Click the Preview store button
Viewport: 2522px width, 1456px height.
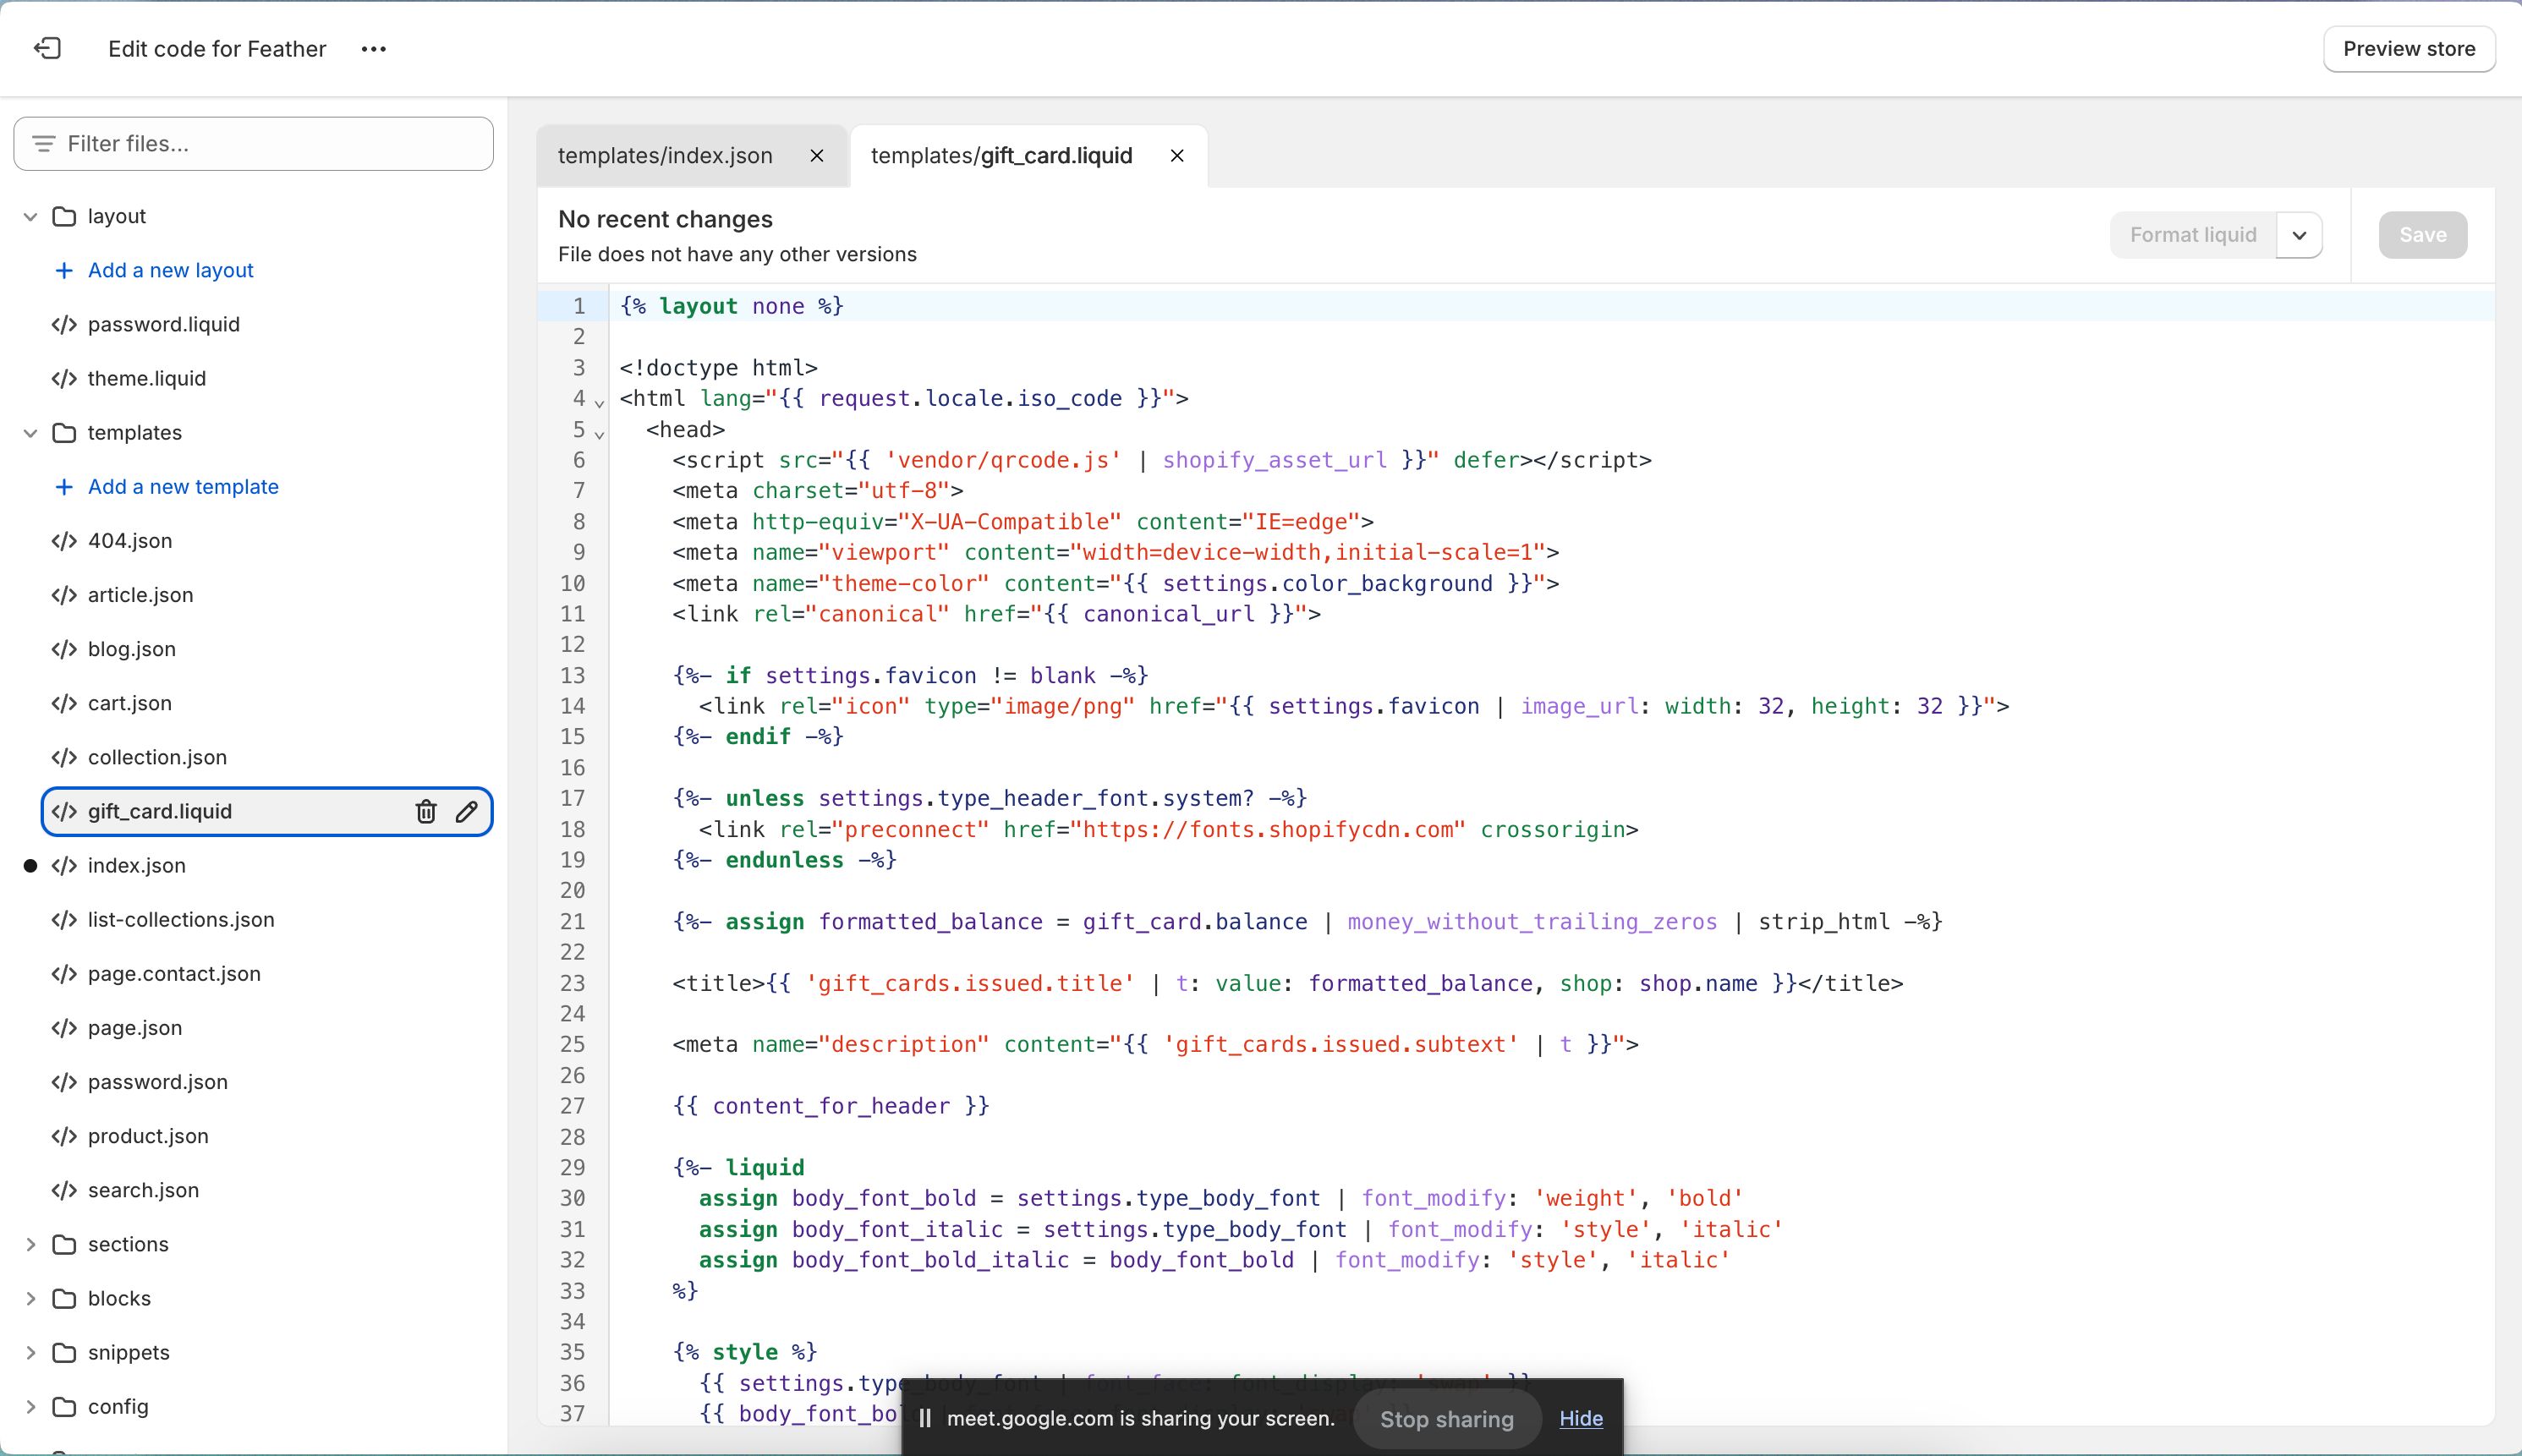click(2409, 49)
